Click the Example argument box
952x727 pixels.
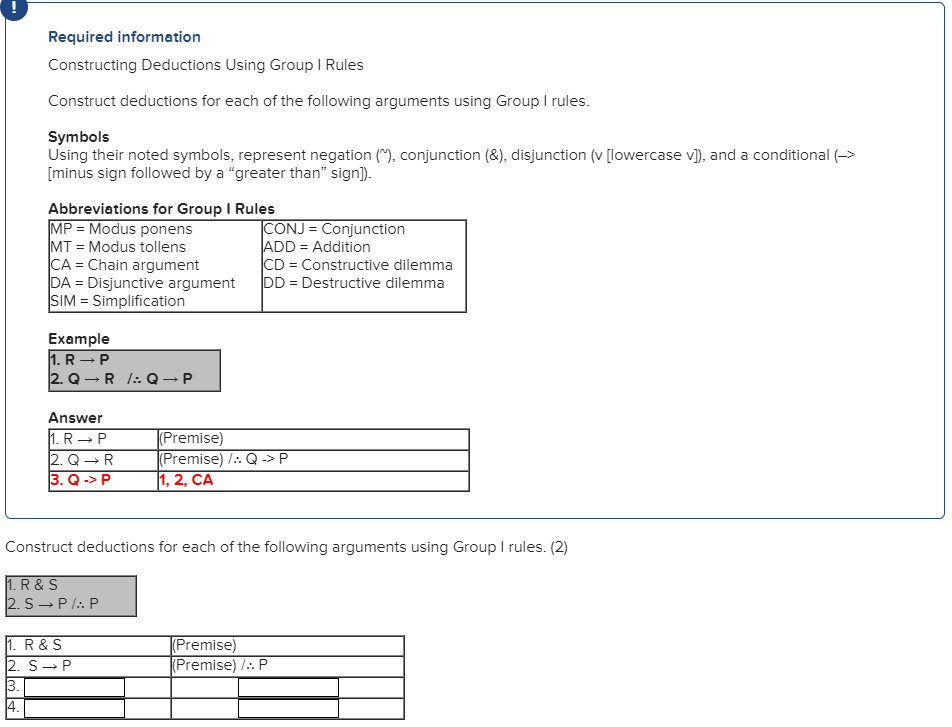click(x=134, y=370)
